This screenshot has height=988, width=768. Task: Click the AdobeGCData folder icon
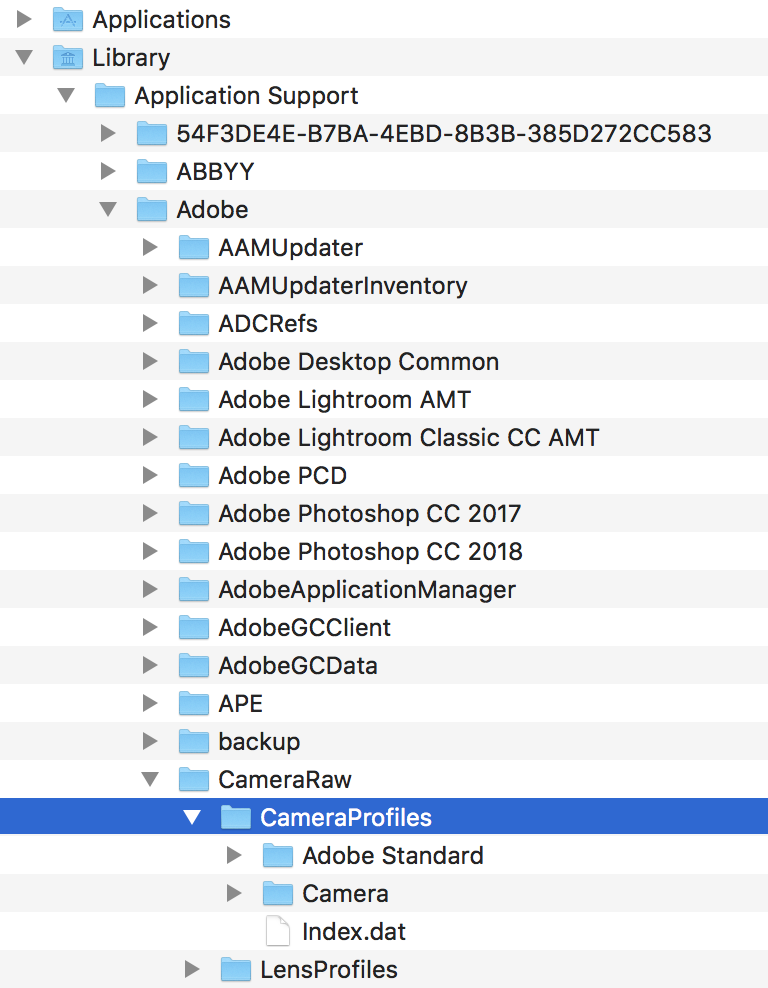tap(194, 665)
